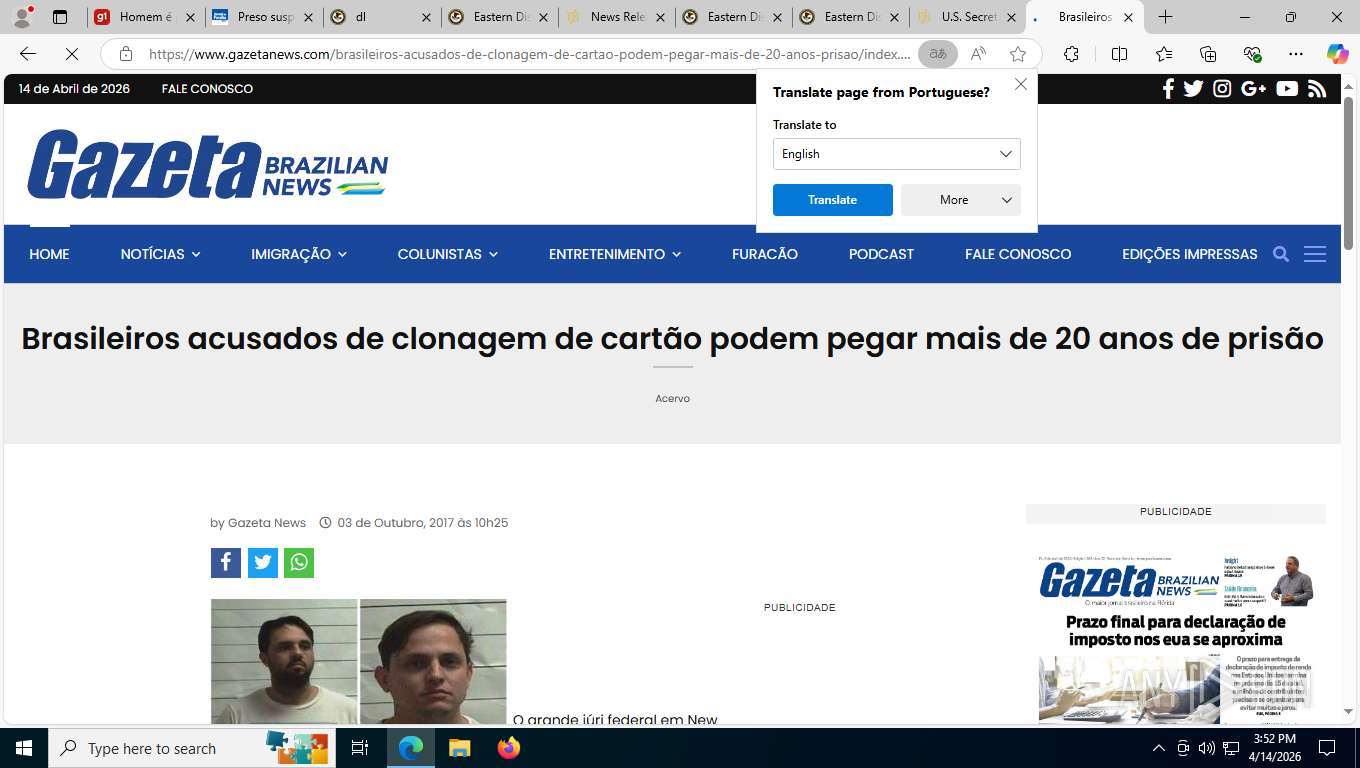Open Gazeta Facebook page icon in header
The height and width of the screenshot is (768, 1360).
click(x=1168, y=89)
